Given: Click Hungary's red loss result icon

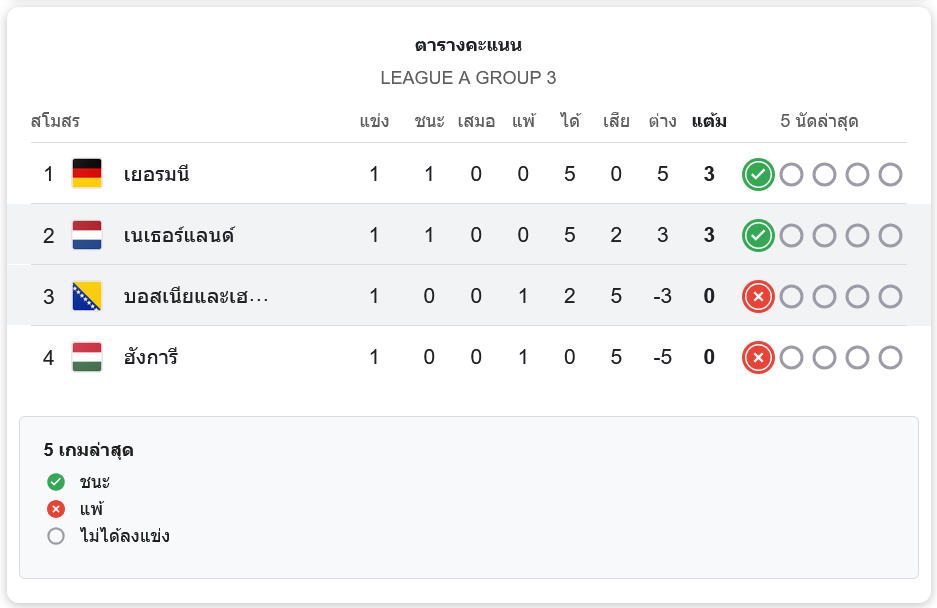Looking at the screenshot, I should coord(758,358).
